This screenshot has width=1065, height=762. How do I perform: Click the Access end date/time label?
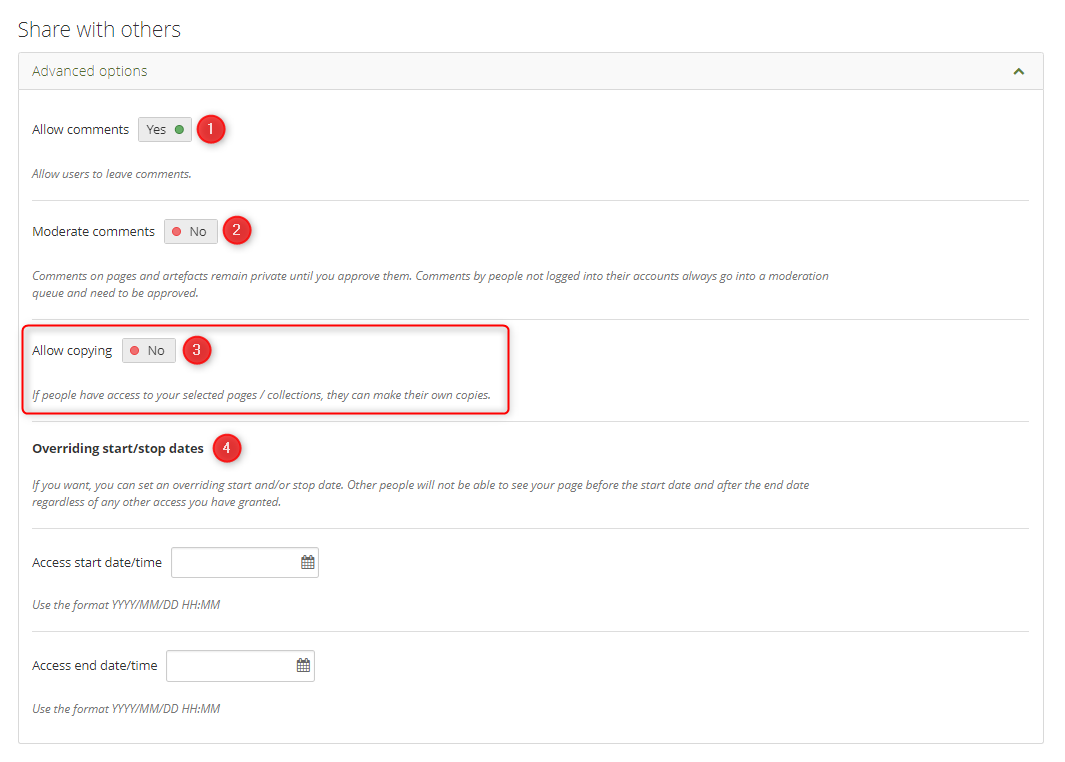(95, 666)
